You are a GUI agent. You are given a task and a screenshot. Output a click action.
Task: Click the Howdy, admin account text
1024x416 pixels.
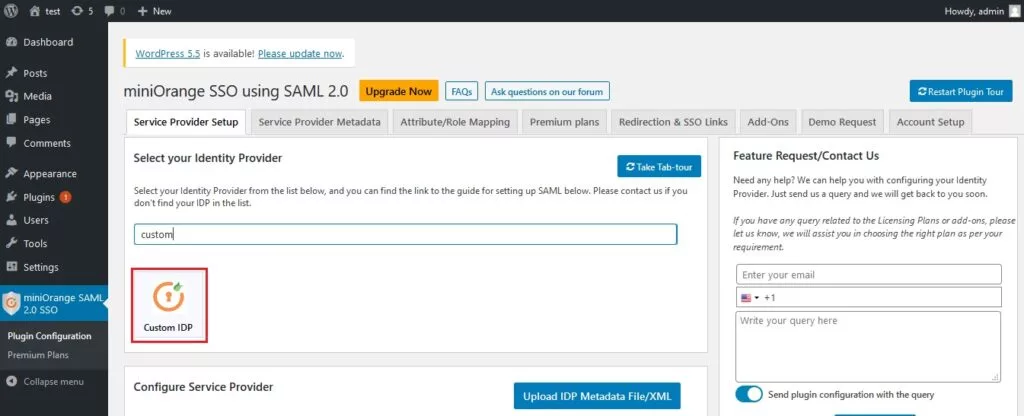pyautogui.click(x=974, y=11)
